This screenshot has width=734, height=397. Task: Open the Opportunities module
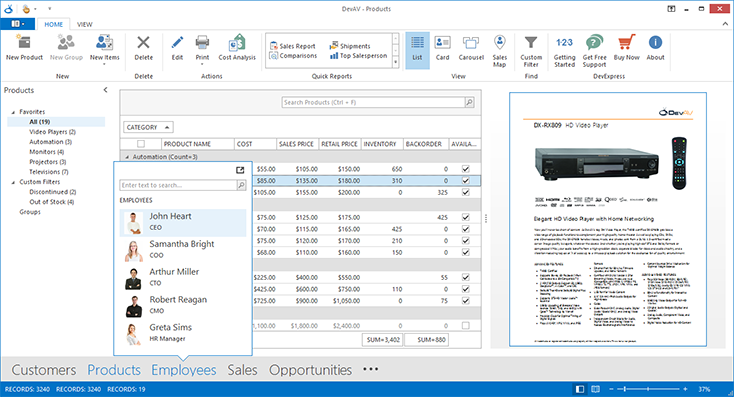click(x=310, y=370)
